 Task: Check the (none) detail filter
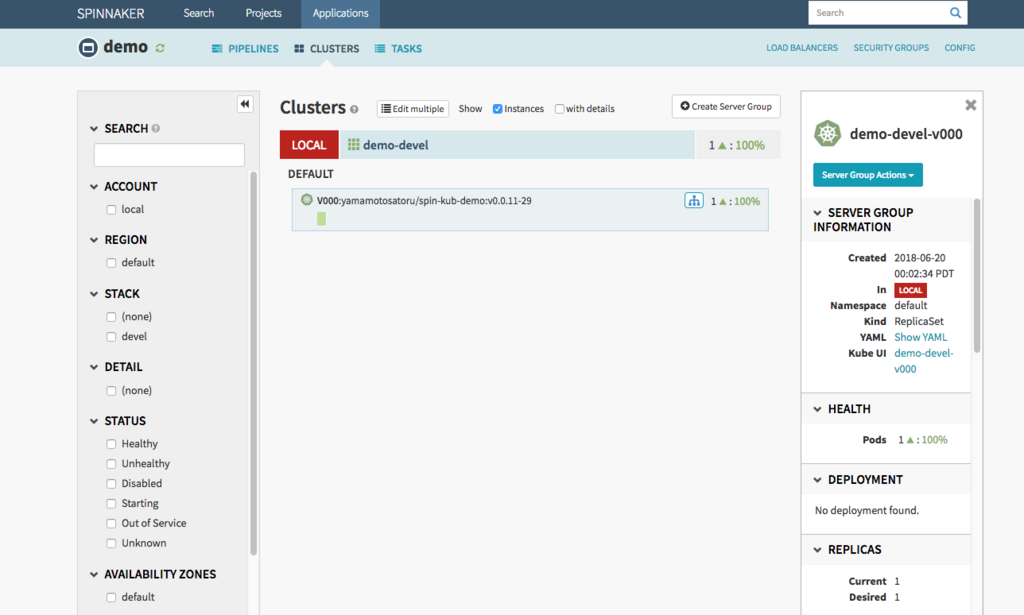[x=111, y=390]
